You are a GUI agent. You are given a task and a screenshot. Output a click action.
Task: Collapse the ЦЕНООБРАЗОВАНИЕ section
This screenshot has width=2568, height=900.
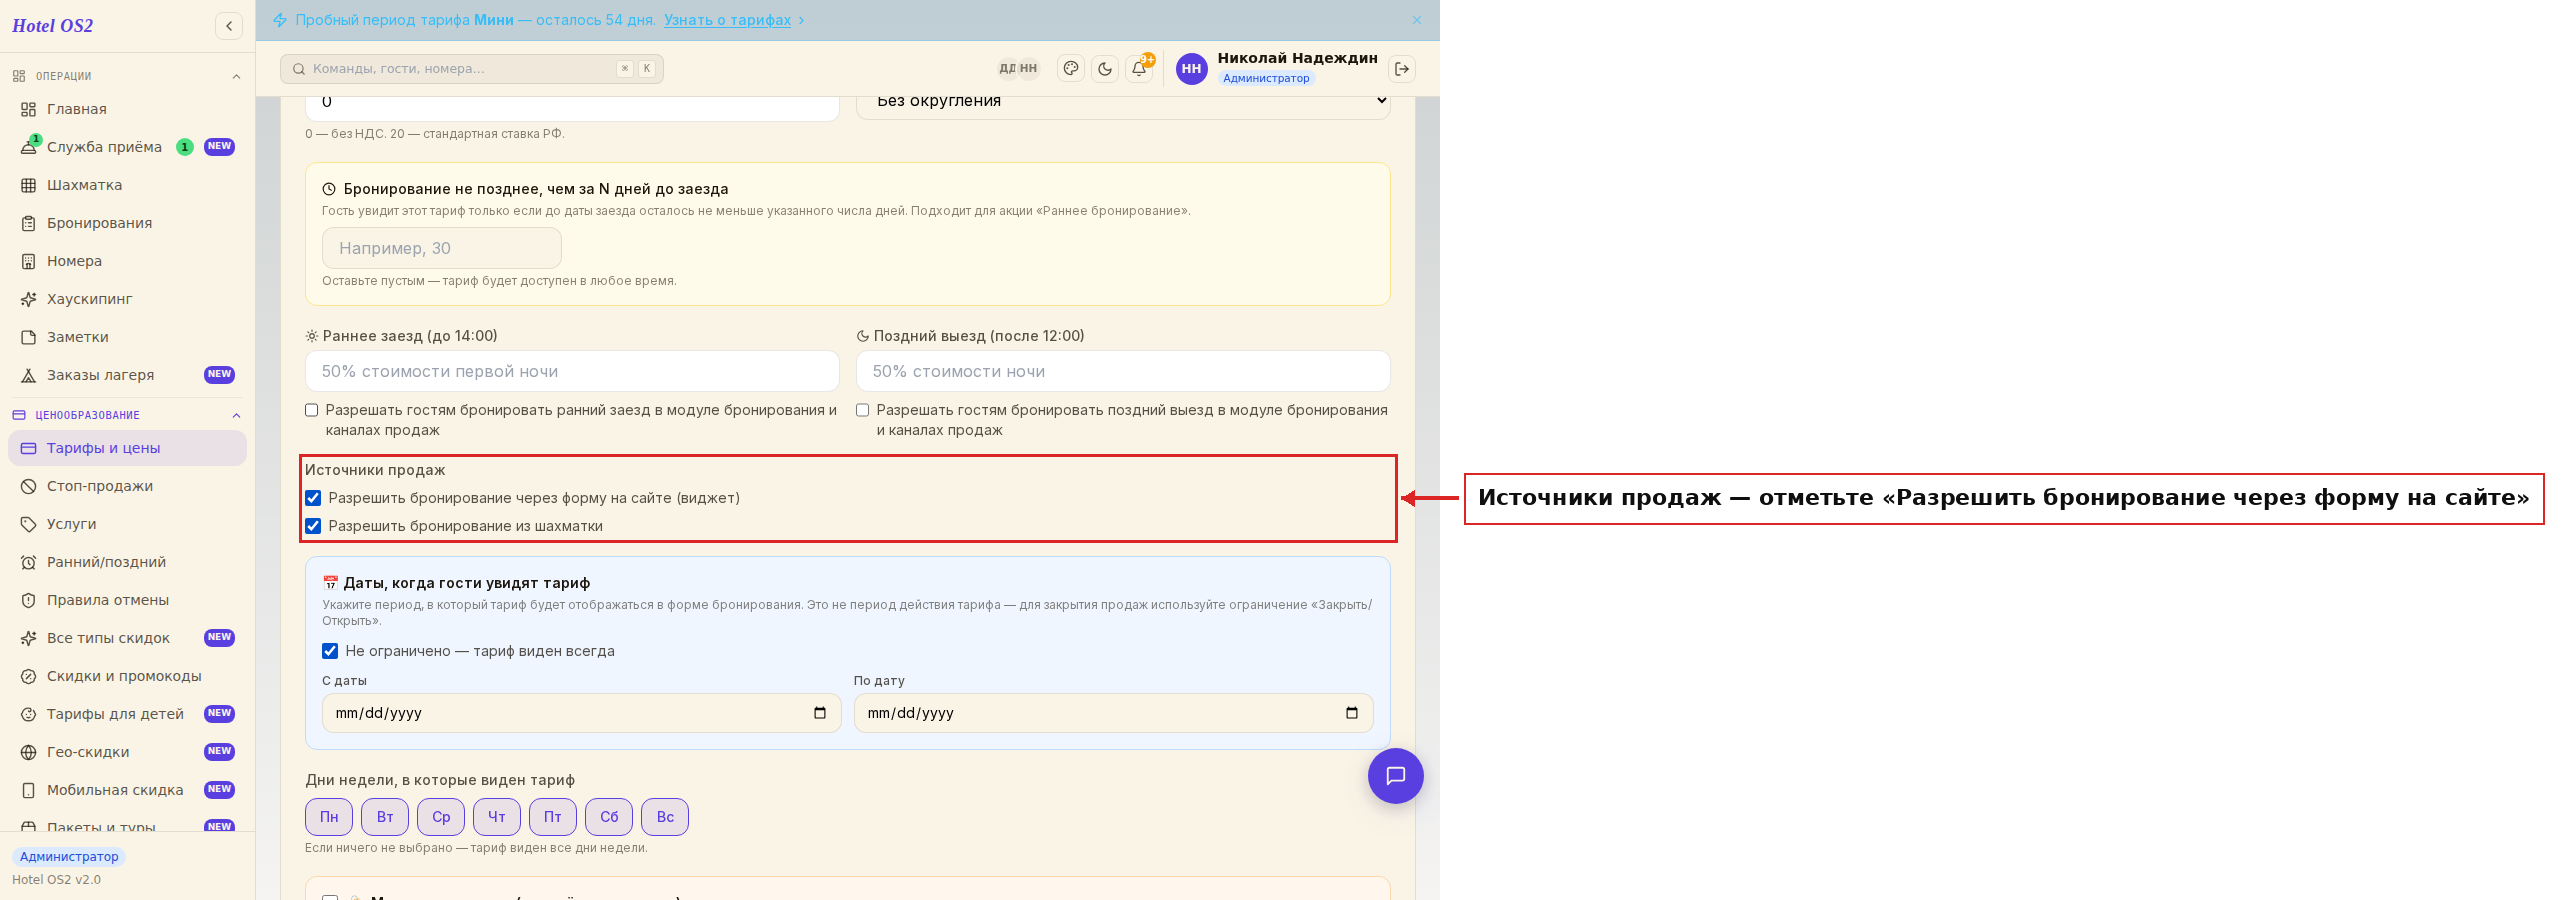click(236, 415)
